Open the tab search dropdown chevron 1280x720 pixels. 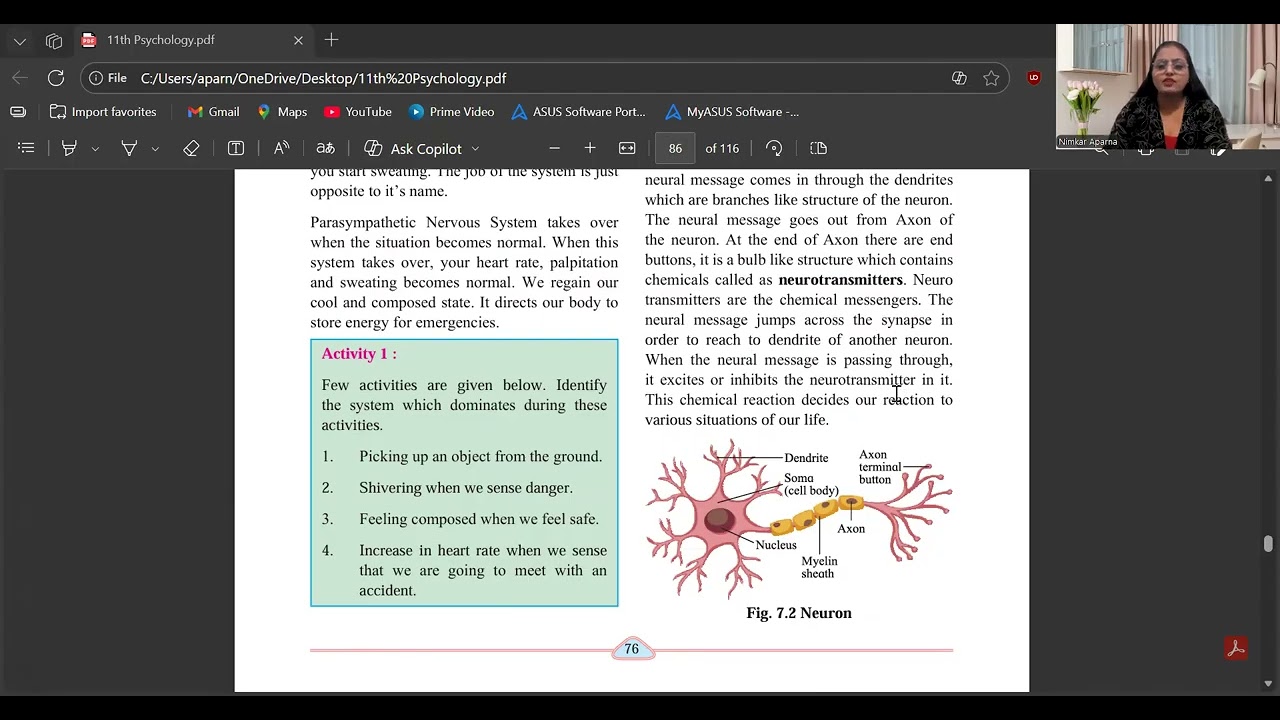point(20,41)
